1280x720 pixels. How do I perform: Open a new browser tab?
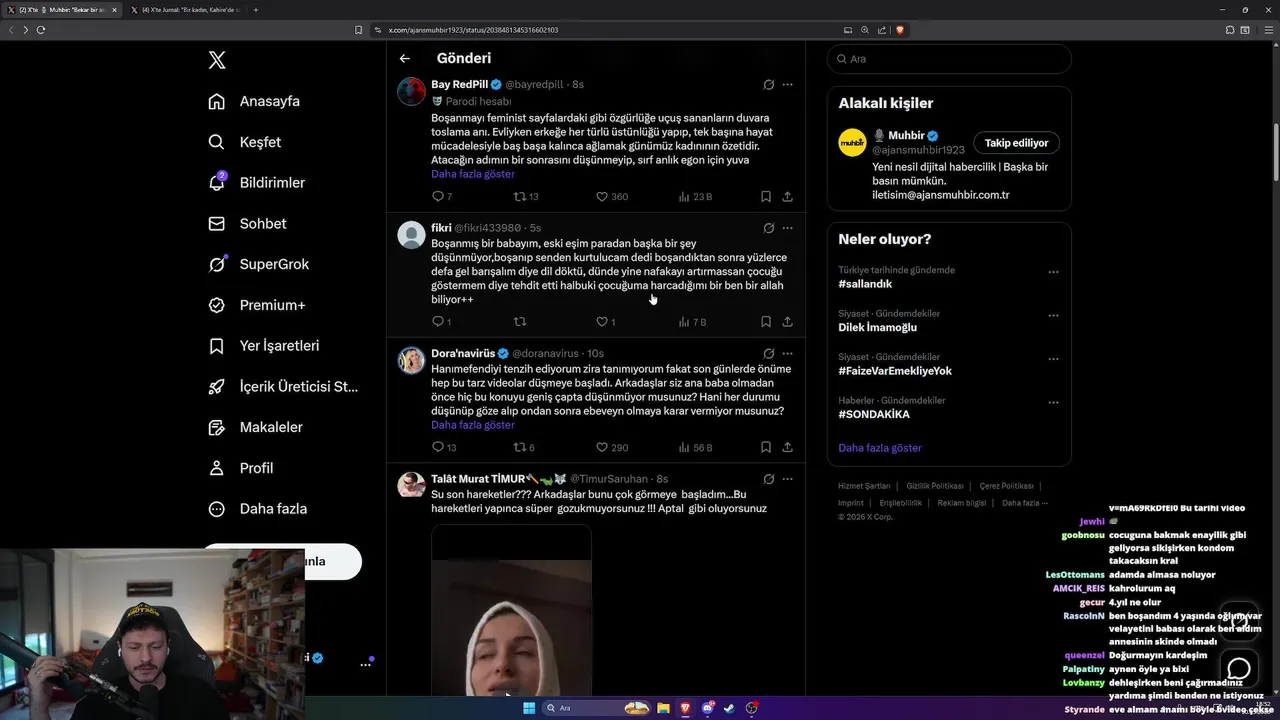point(256,10)
